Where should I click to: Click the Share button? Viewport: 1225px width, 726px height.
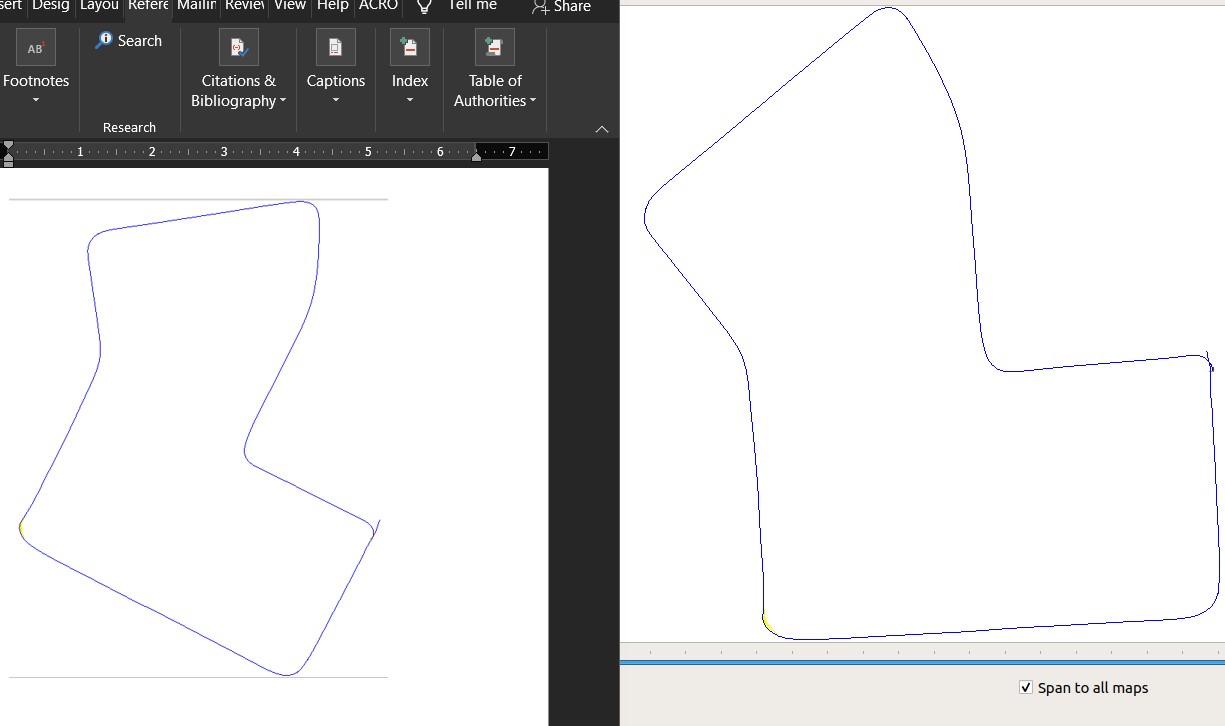(x=561, y=7)
